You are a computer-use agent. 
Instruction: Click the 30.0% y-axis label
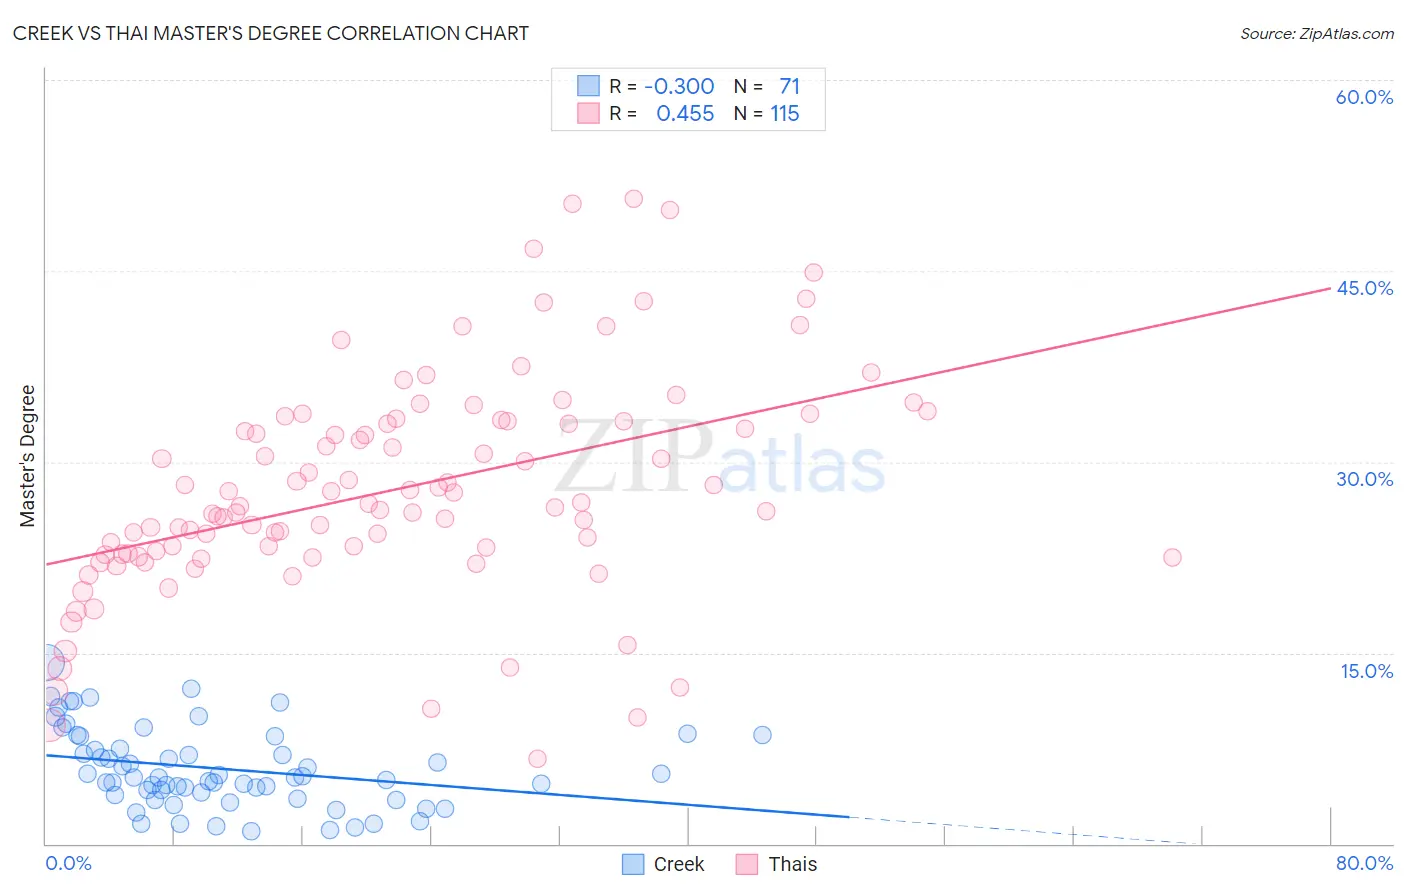click(1364, 479)
